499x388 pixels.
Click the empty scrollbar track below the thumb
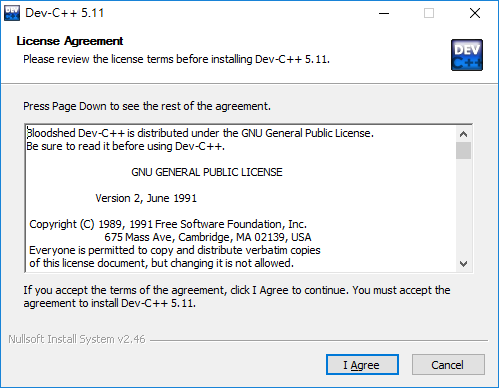[463, 207]
